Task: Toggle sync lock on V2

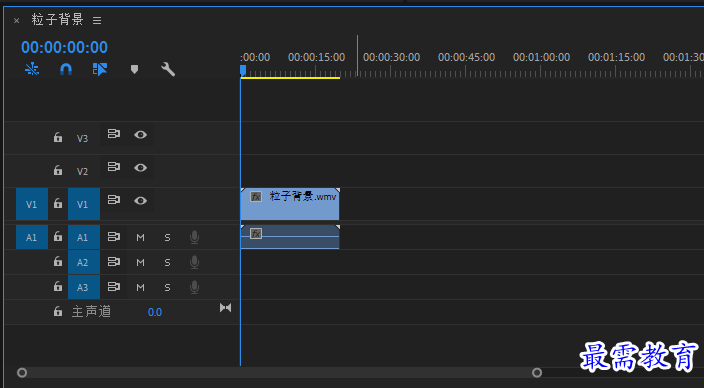Action: pyautogui.click(x=114, y=167)
